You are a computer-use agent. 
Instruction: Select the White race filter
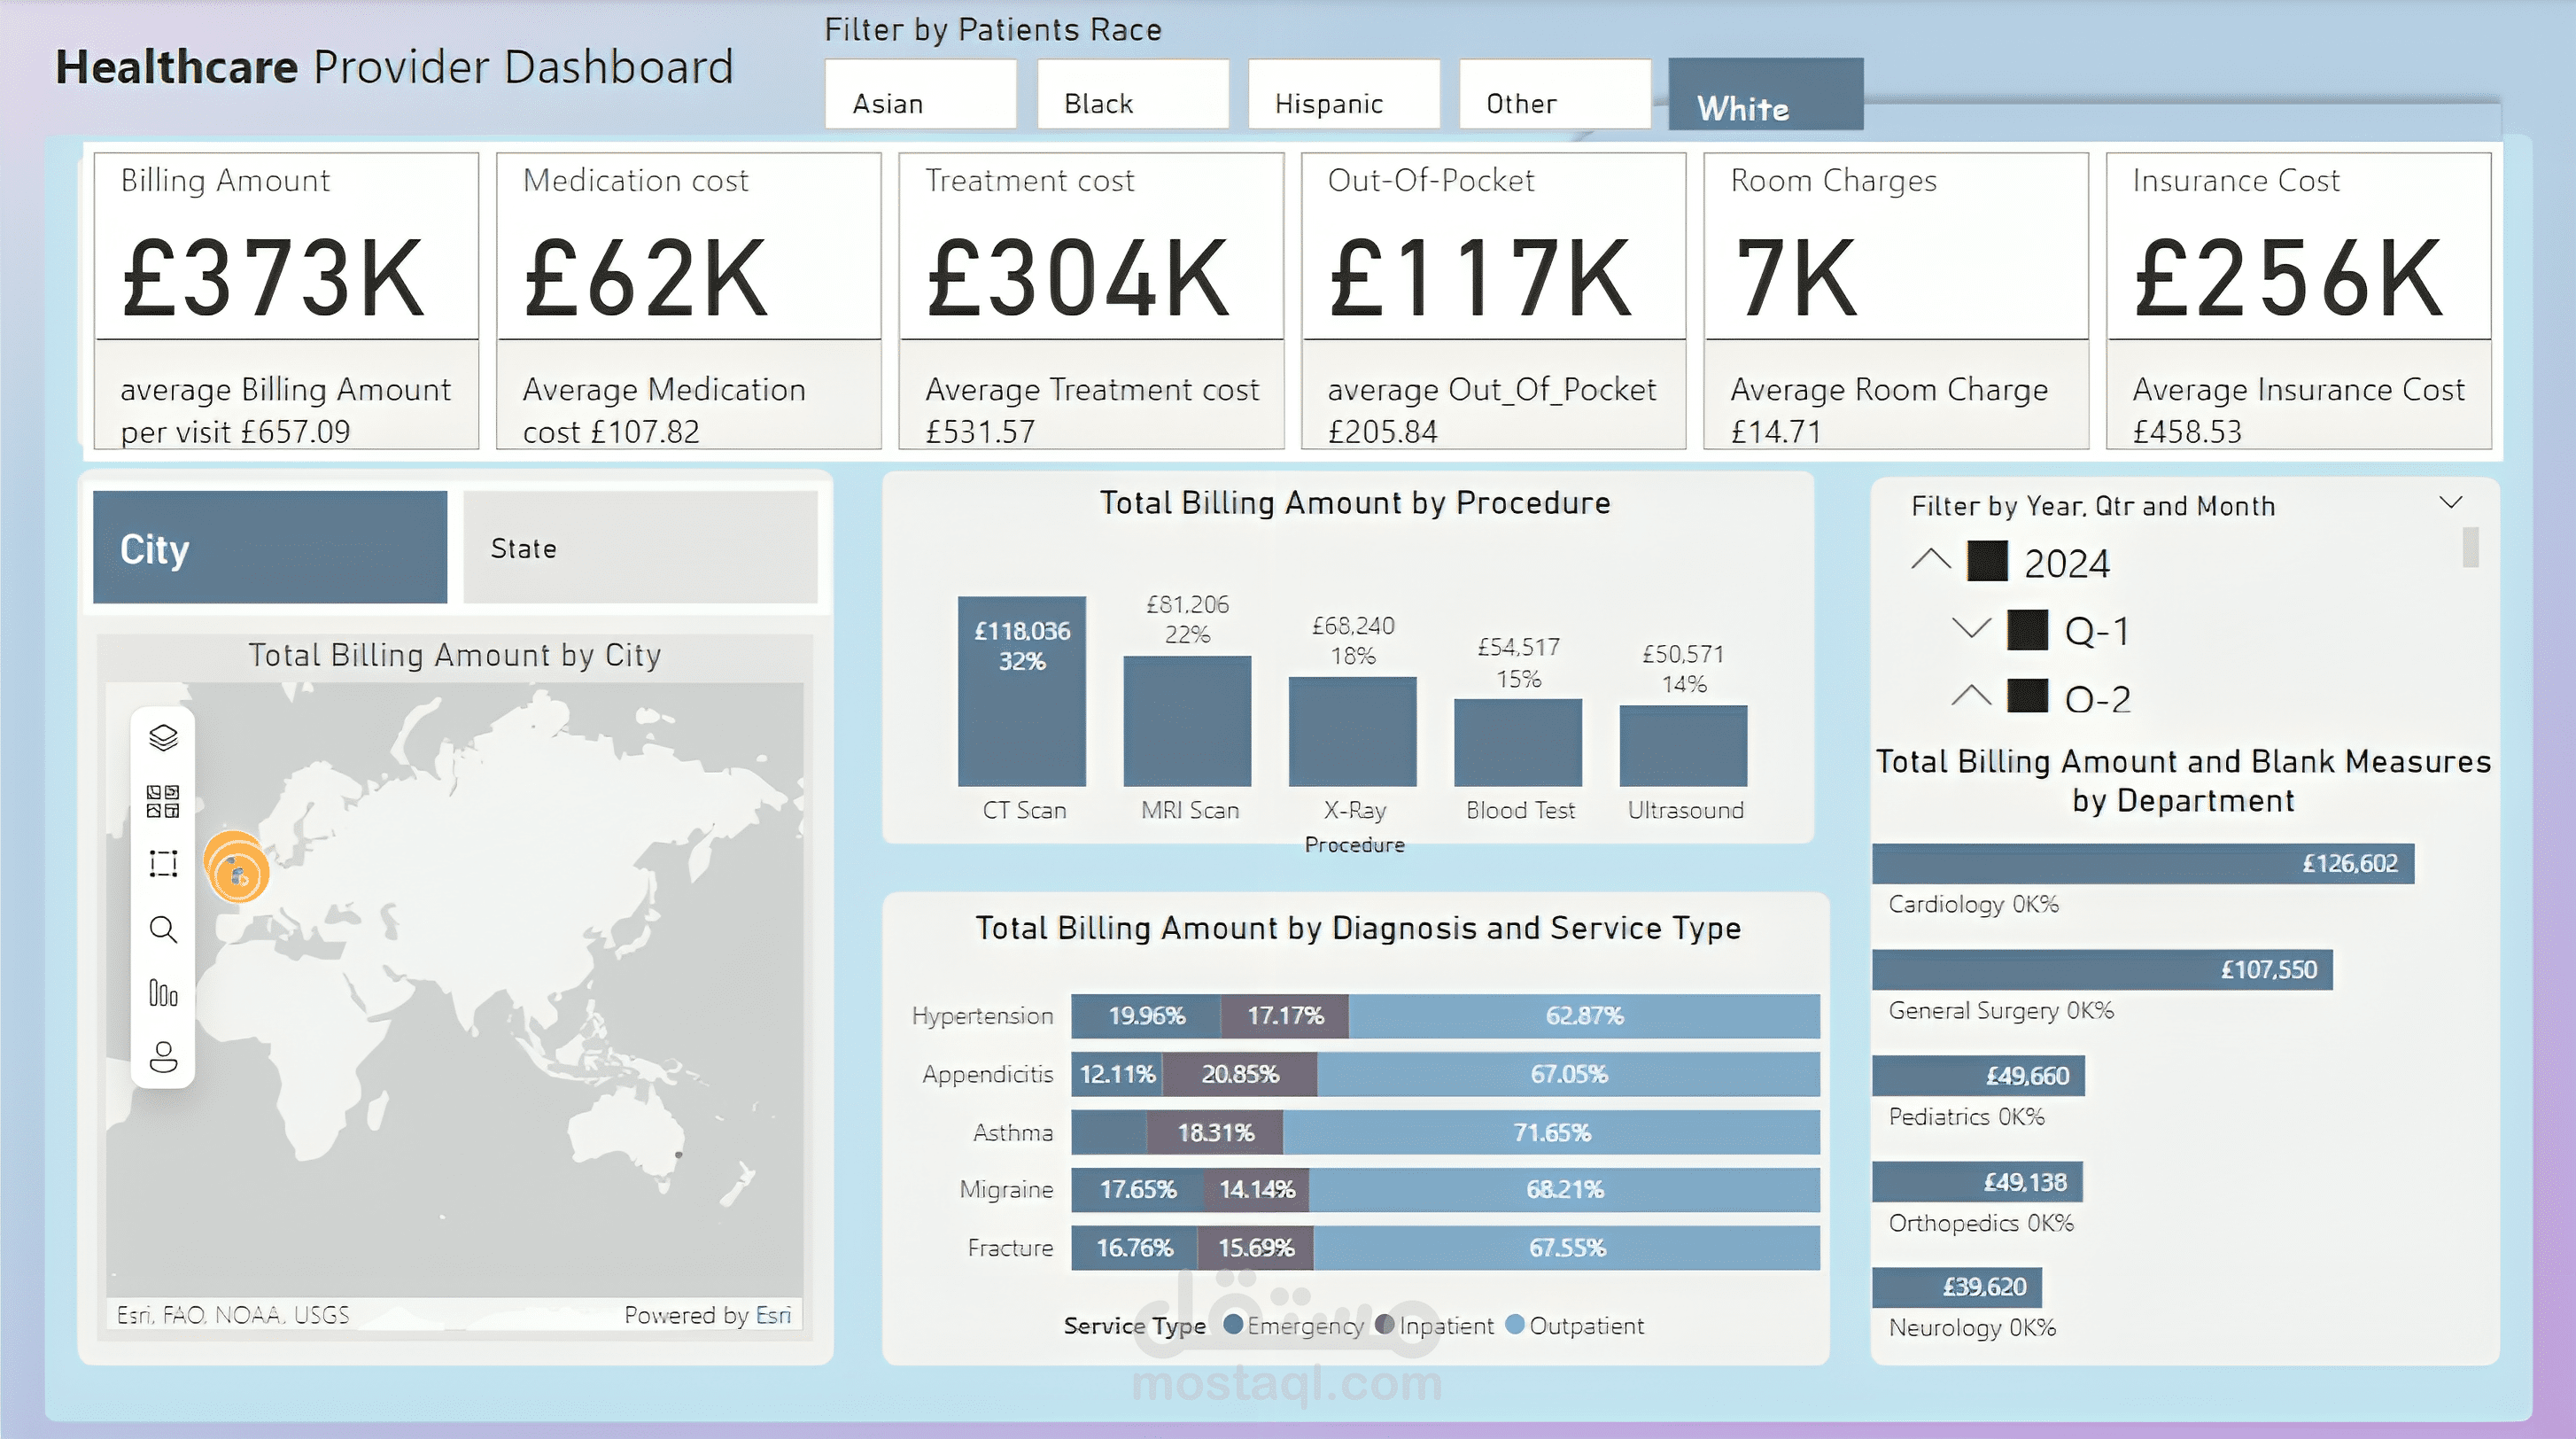(x=1766, y=94)
